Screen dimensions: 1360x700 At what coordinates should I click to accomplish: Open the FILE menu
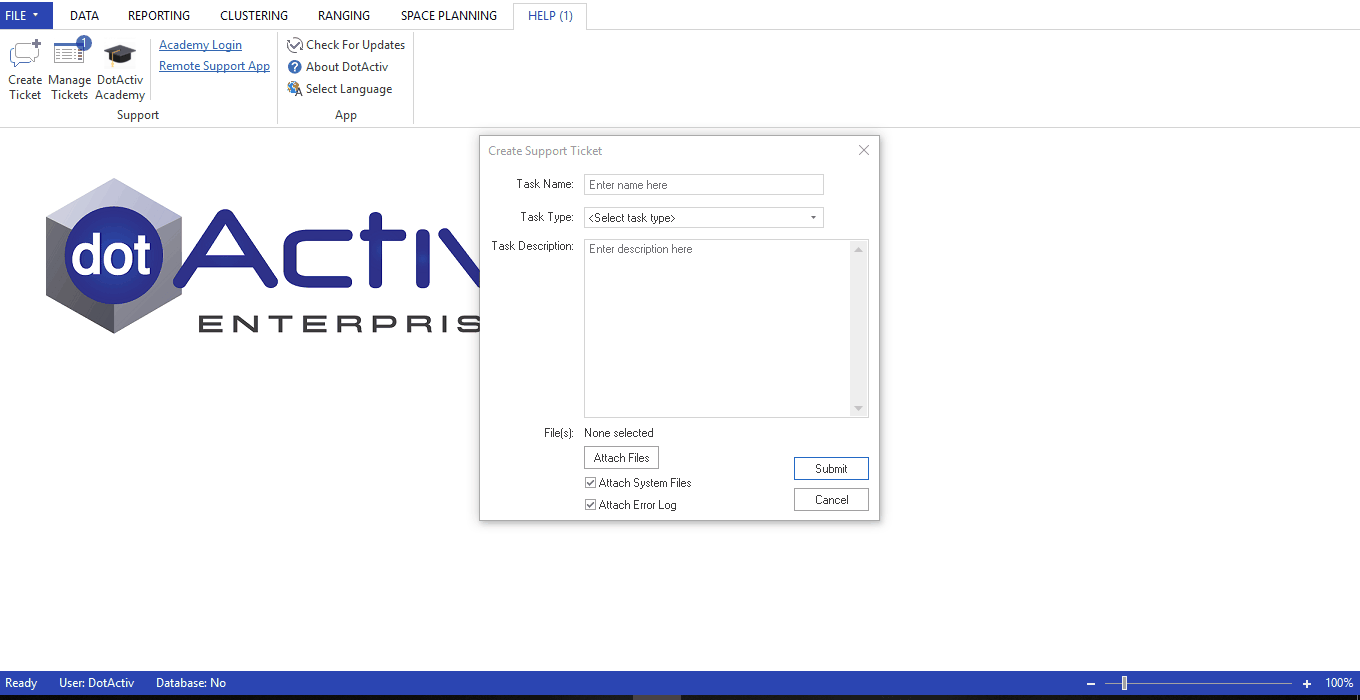coord(26,15)
